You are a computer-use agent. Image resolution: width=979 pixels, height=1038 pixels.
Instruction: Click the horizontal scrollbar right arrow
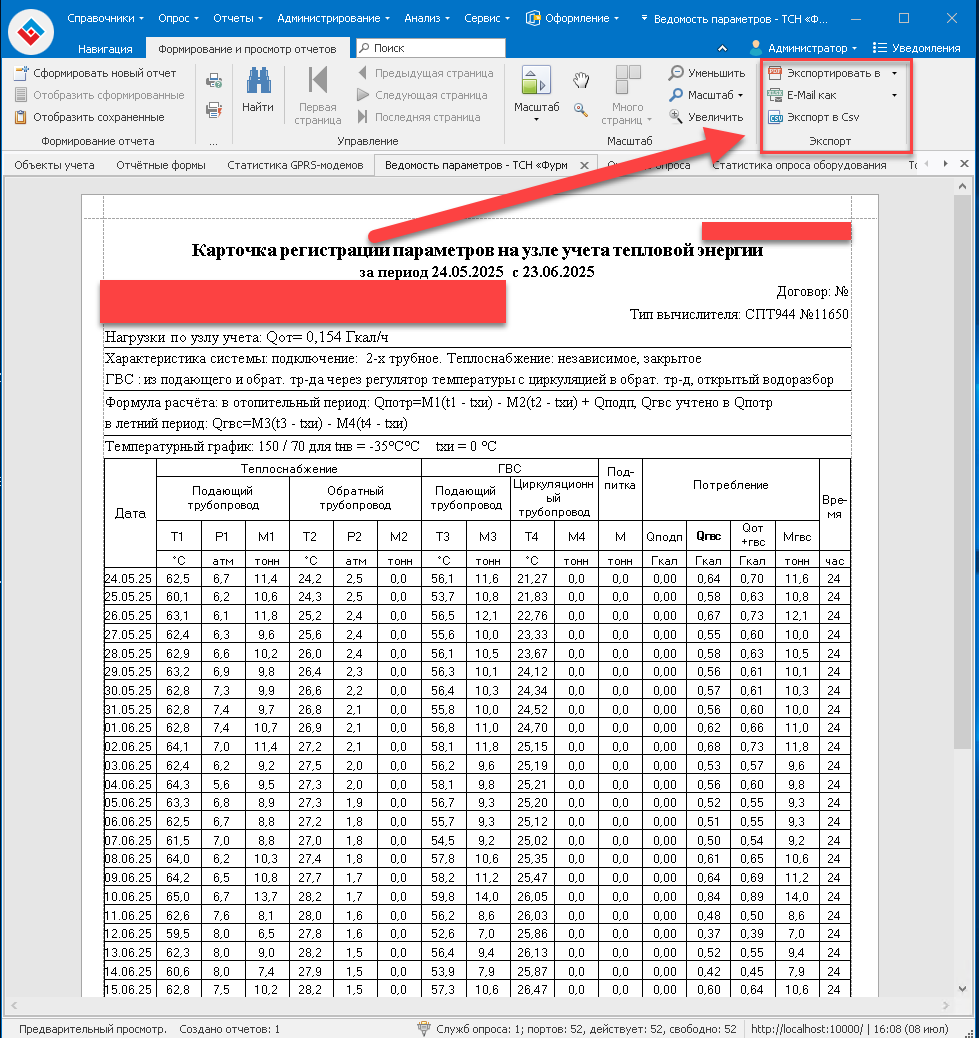point(945,1005)
